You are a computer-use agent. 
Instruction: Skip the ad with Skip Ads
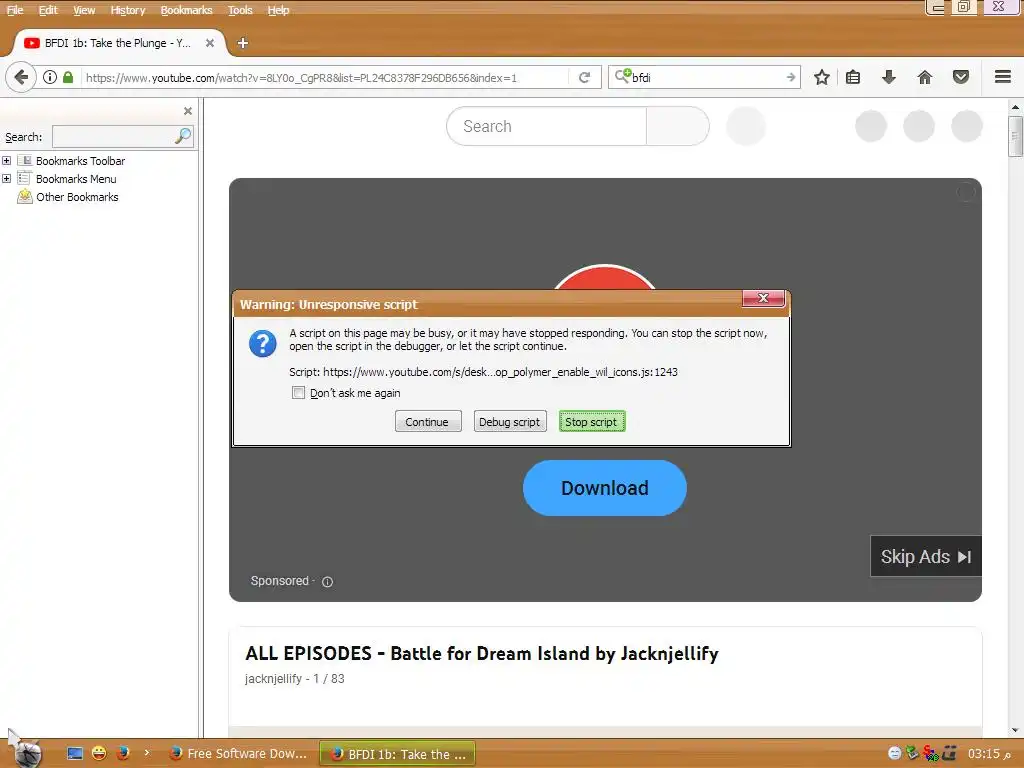925,556
